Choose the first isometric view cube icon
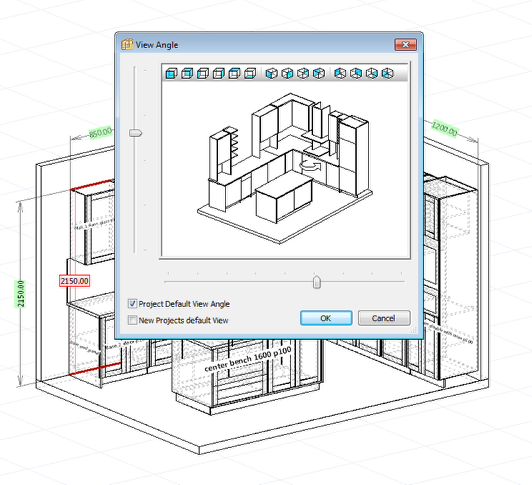The height and width of the screenshot is (485, 532). [x=271, y=73]
